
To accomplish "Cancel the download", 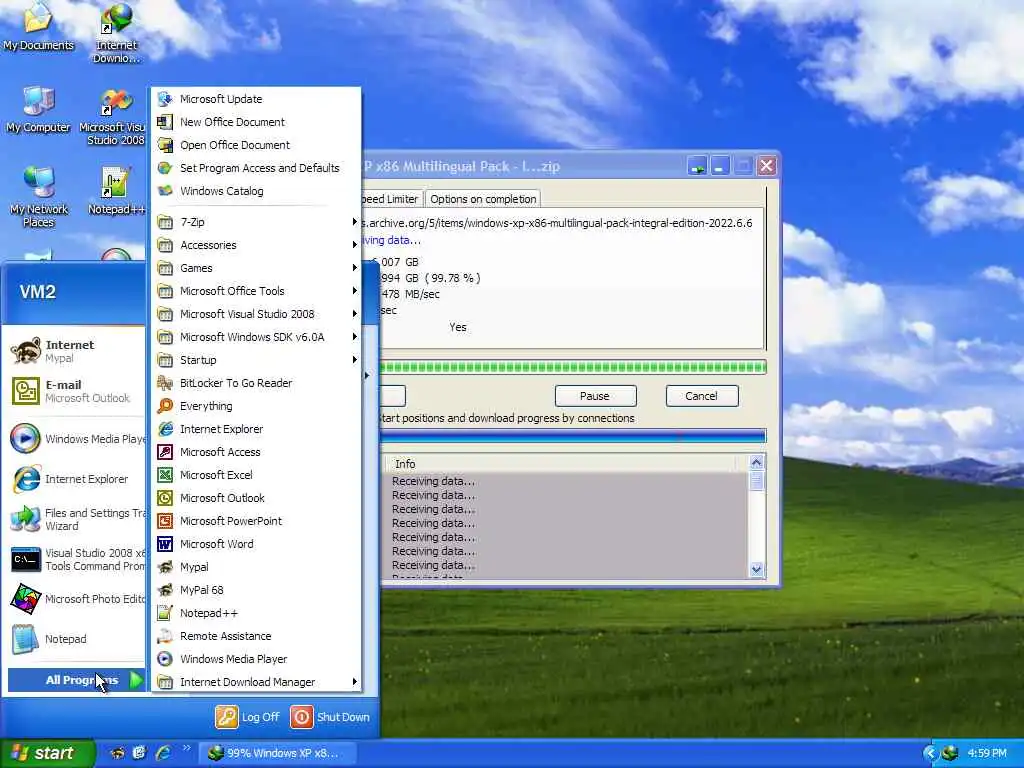I will tap(701, 396).
